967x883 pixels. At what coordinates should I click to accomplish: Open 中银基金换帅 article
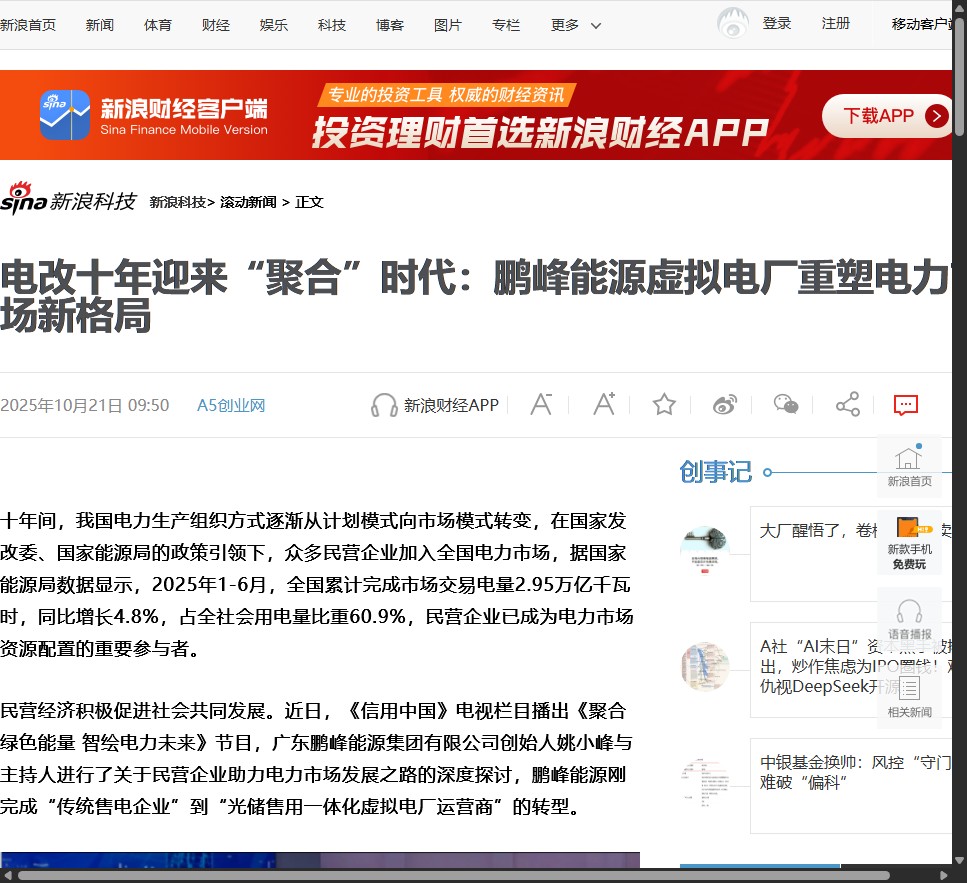click(855, 773)
